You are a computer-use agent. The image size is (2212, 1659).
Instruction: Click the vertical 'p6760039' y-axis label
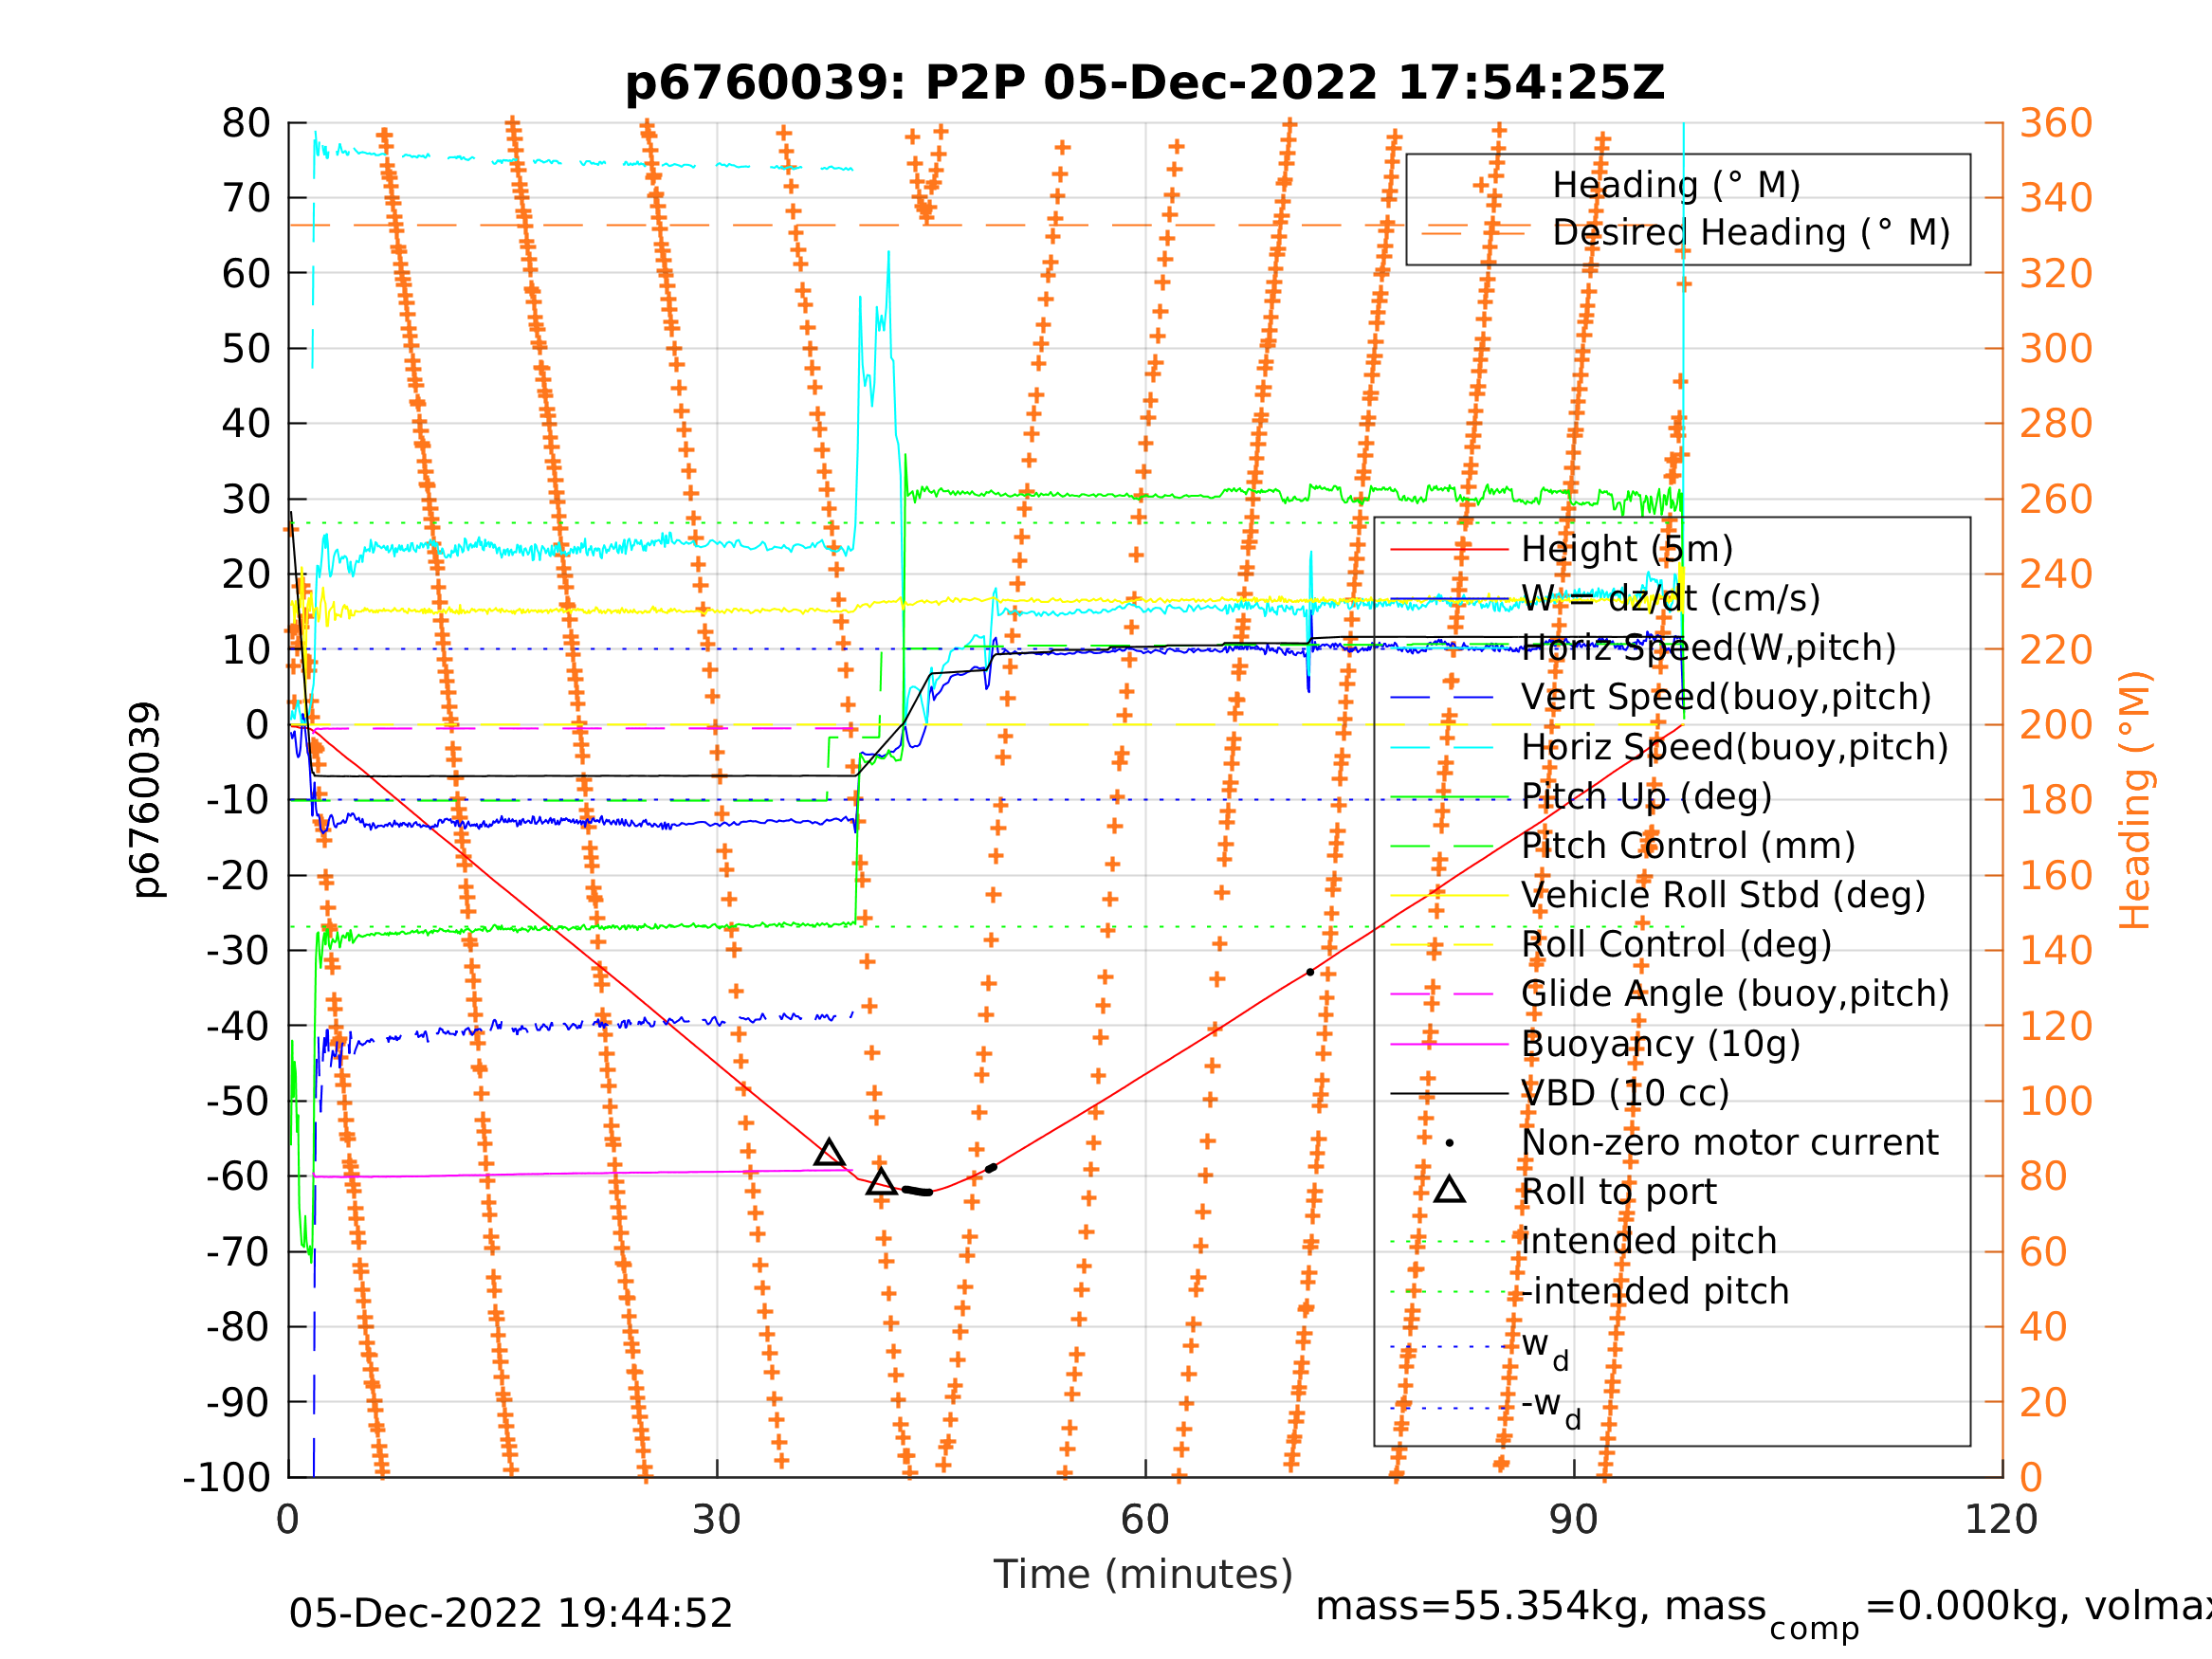pos(146,800)
